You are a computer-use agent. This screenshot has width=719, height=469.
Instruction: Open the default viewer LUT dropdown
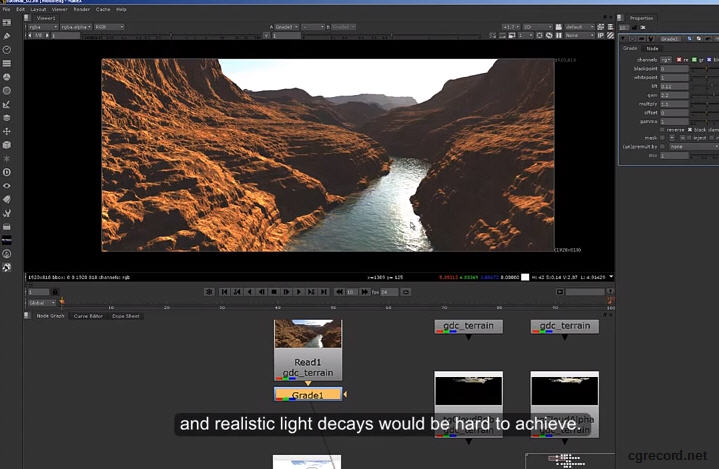(x=579, y=27)
